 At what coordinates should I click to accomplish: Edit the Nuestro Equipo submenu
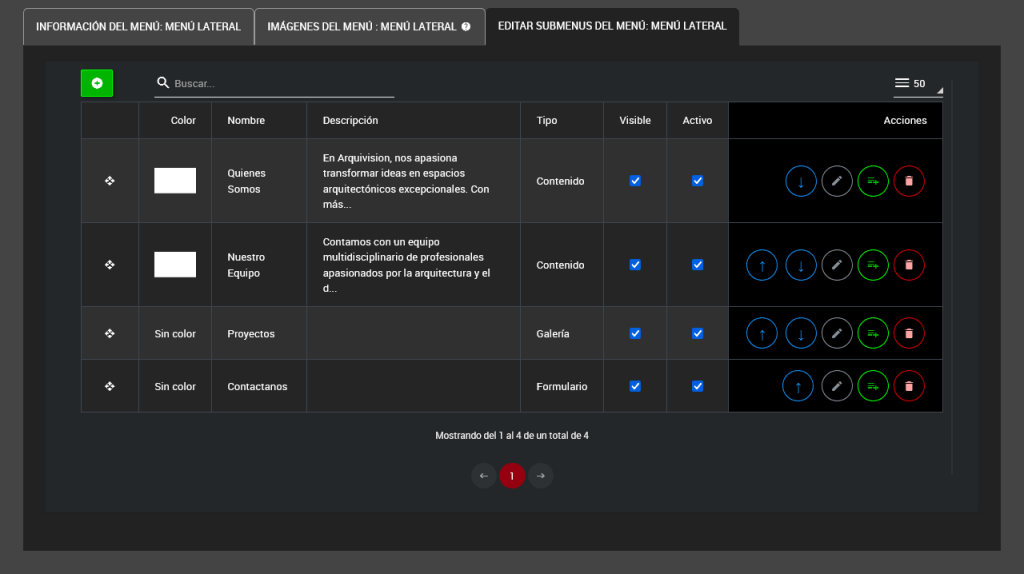pos(837,265)
